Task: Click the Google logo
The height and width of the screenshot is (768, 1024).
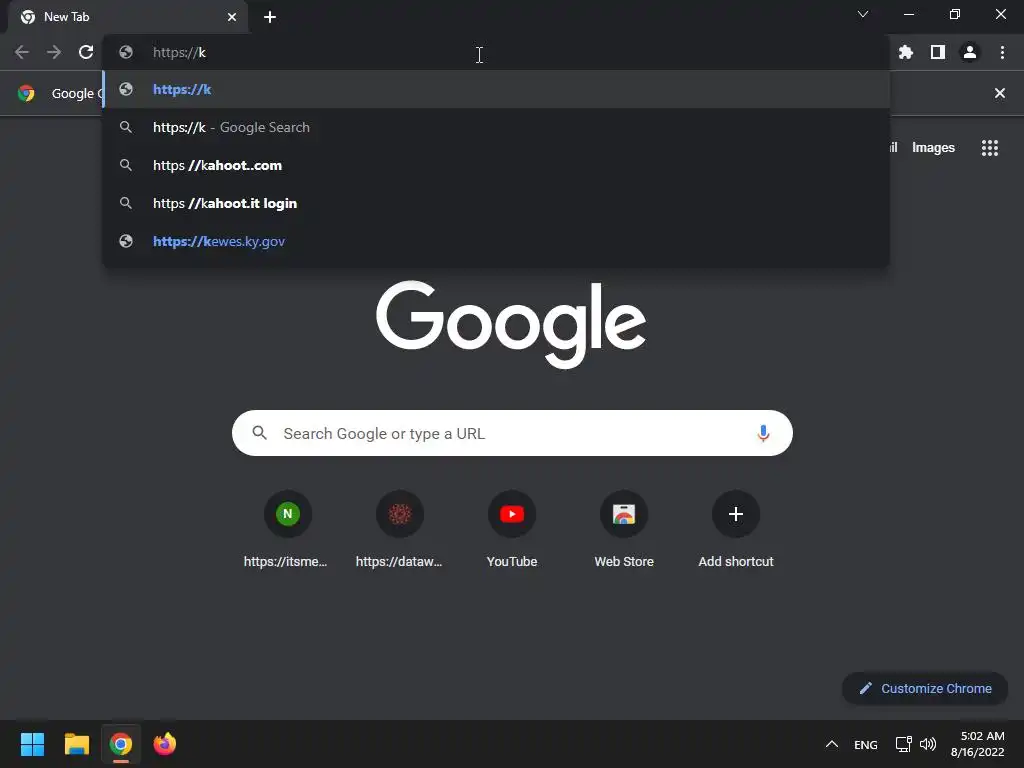Action: pyautogui.click(x=511, y=324)
